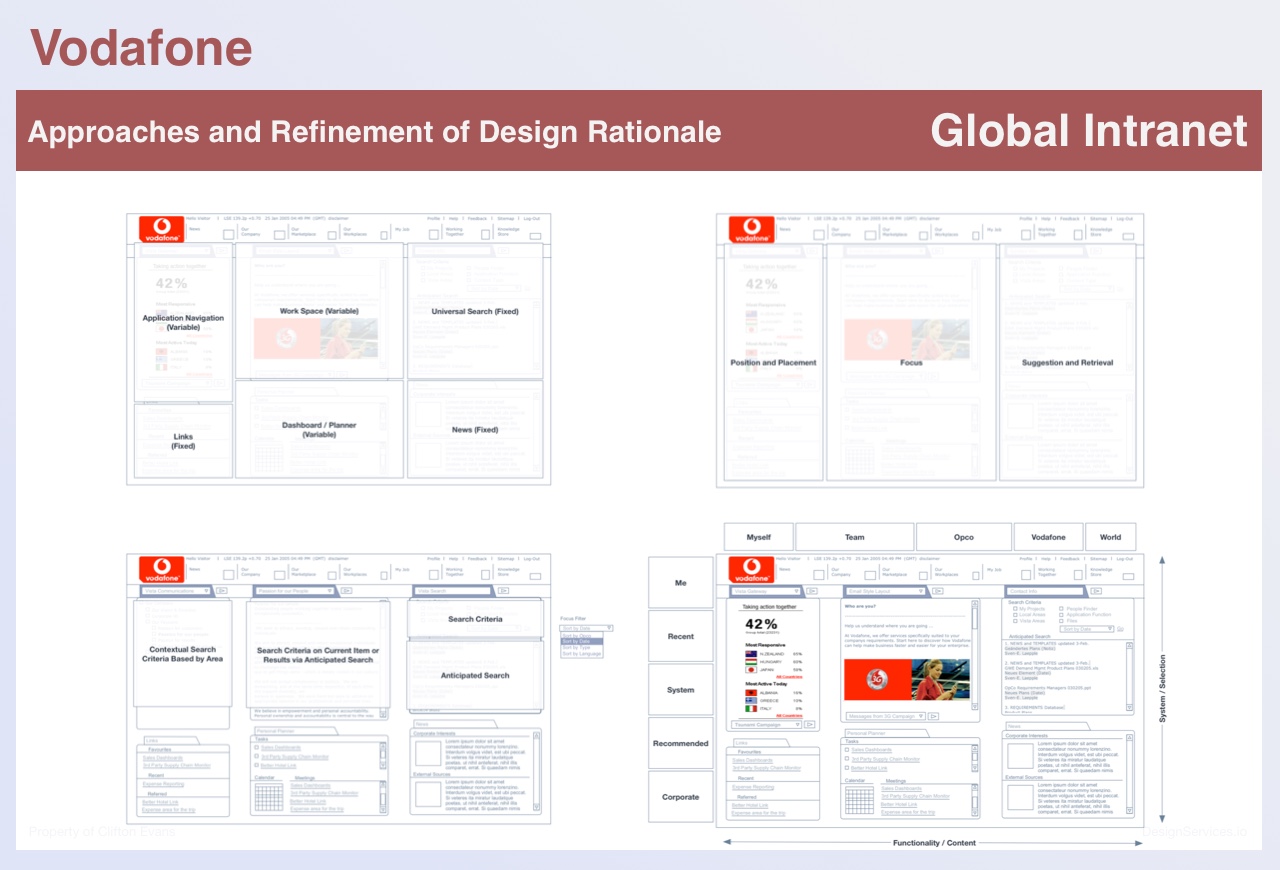The width and height of the screenshot is (1280, 870).
Task: Open the Focus Filter sort dropdown
Action: (586, 628)
